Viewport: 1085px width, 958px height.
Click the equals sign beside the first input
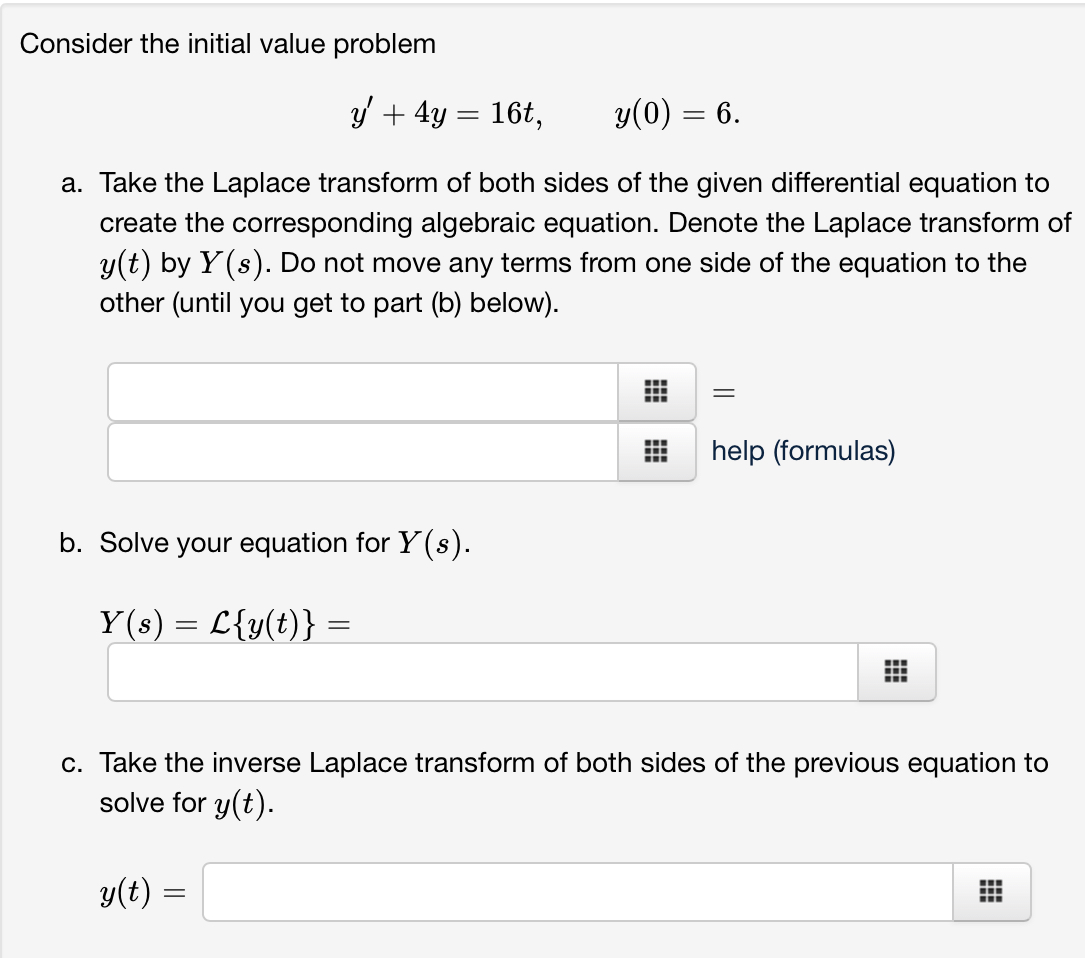724,394
